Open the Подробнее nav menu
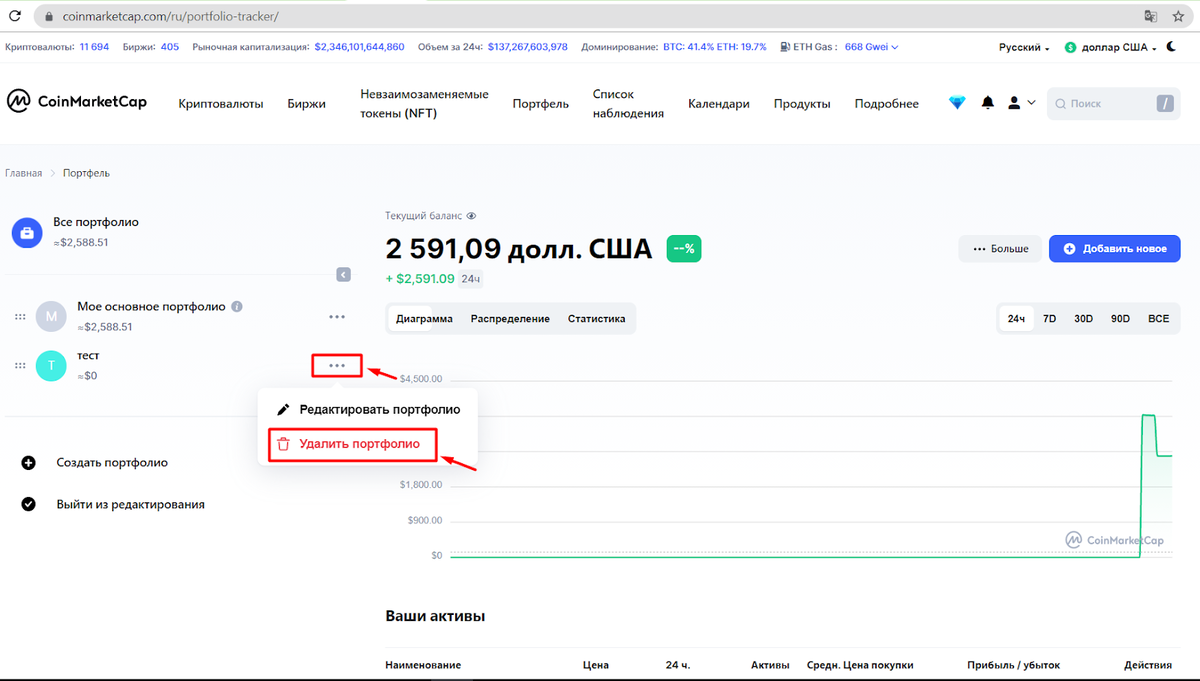Image resolution: width=1200 pixels, height=681 pixels. (887, 103)
